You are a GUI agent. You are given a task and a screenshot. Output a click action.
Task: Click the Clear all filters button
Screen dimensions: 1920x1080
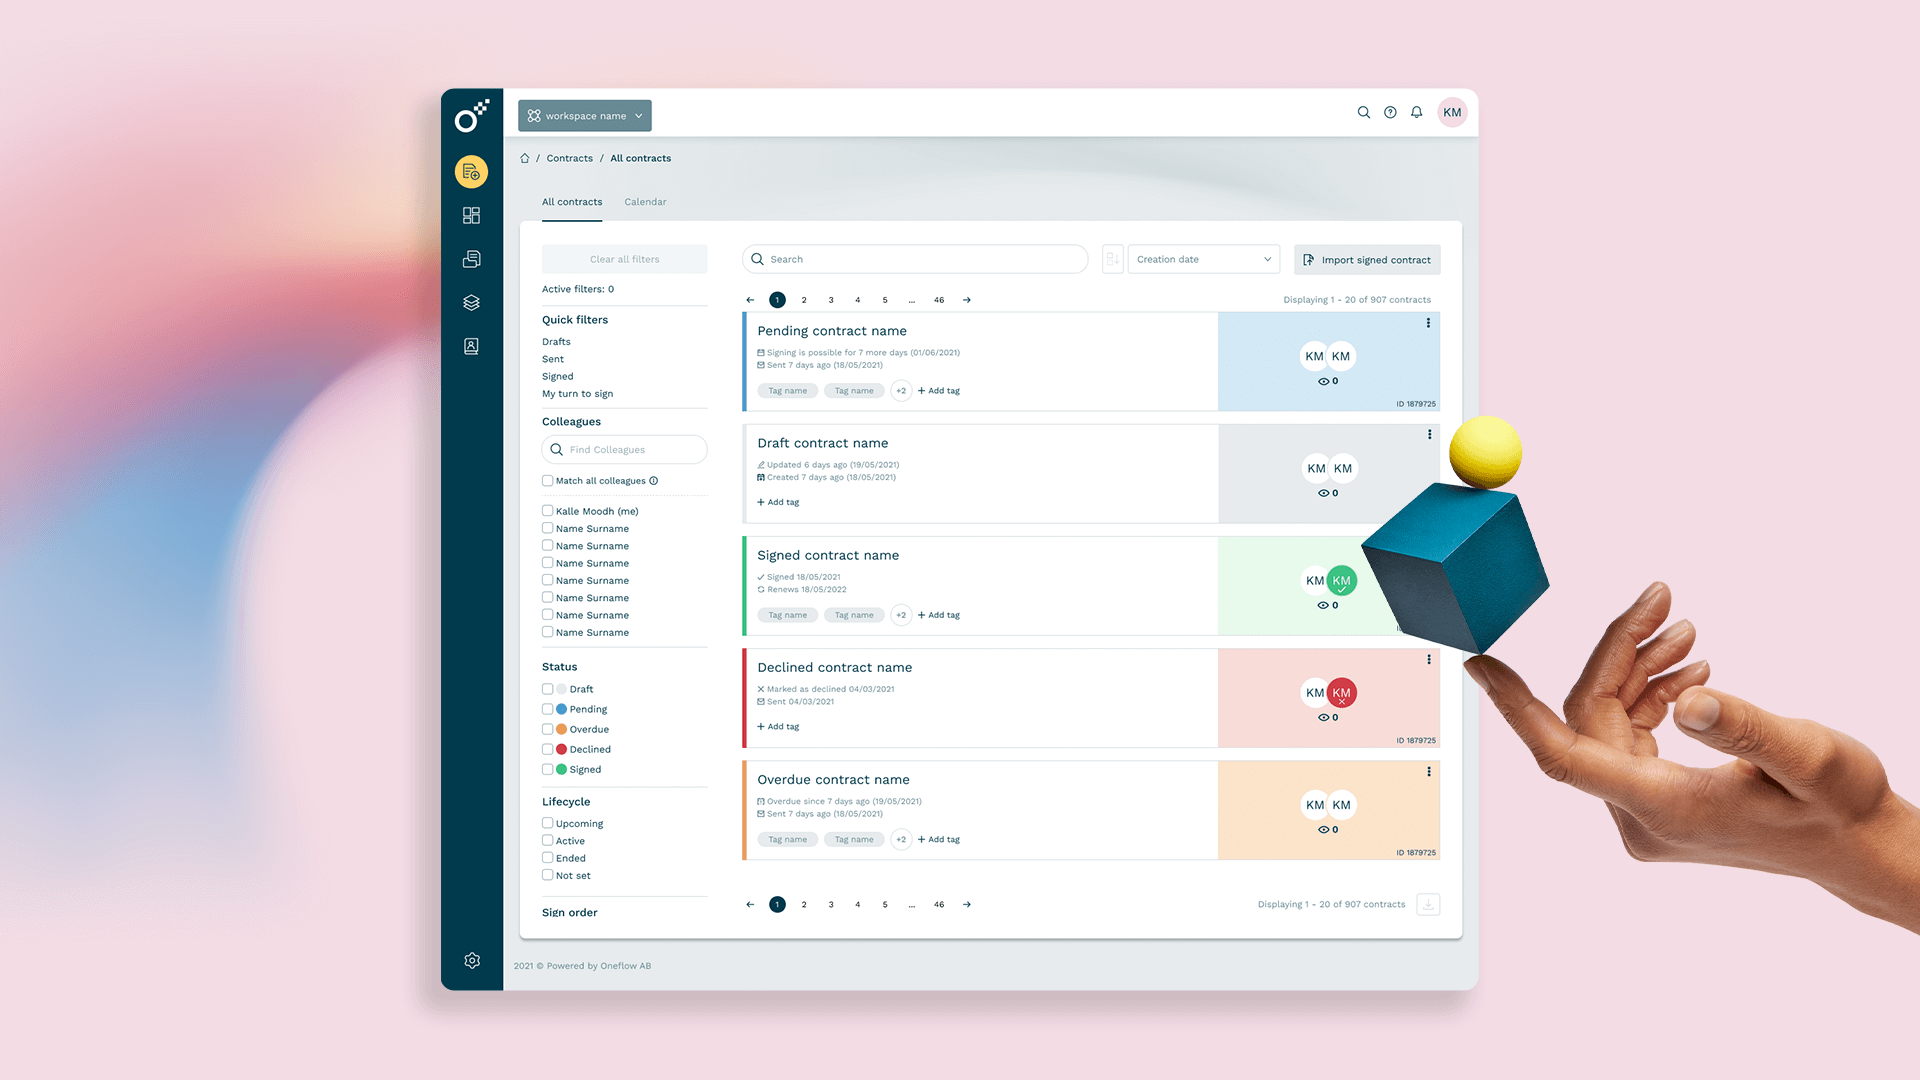[624, 258]
